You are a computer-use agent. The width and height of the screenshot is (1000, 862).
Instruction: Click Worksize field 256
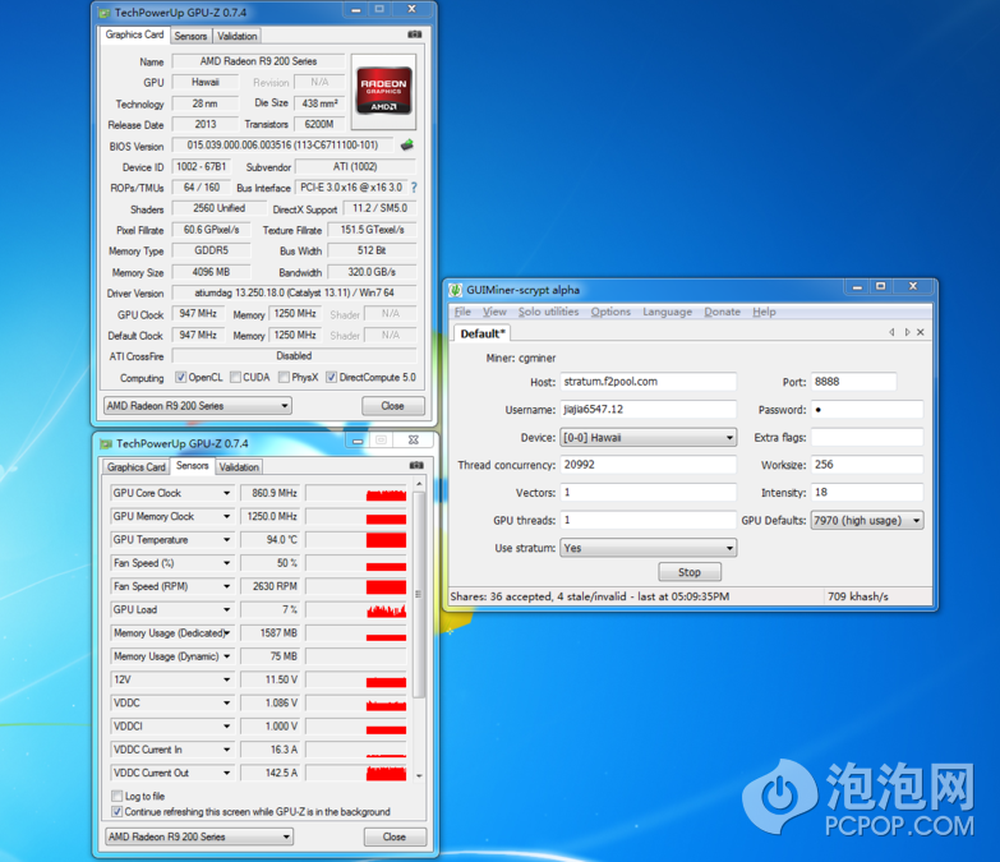[867, 465]
